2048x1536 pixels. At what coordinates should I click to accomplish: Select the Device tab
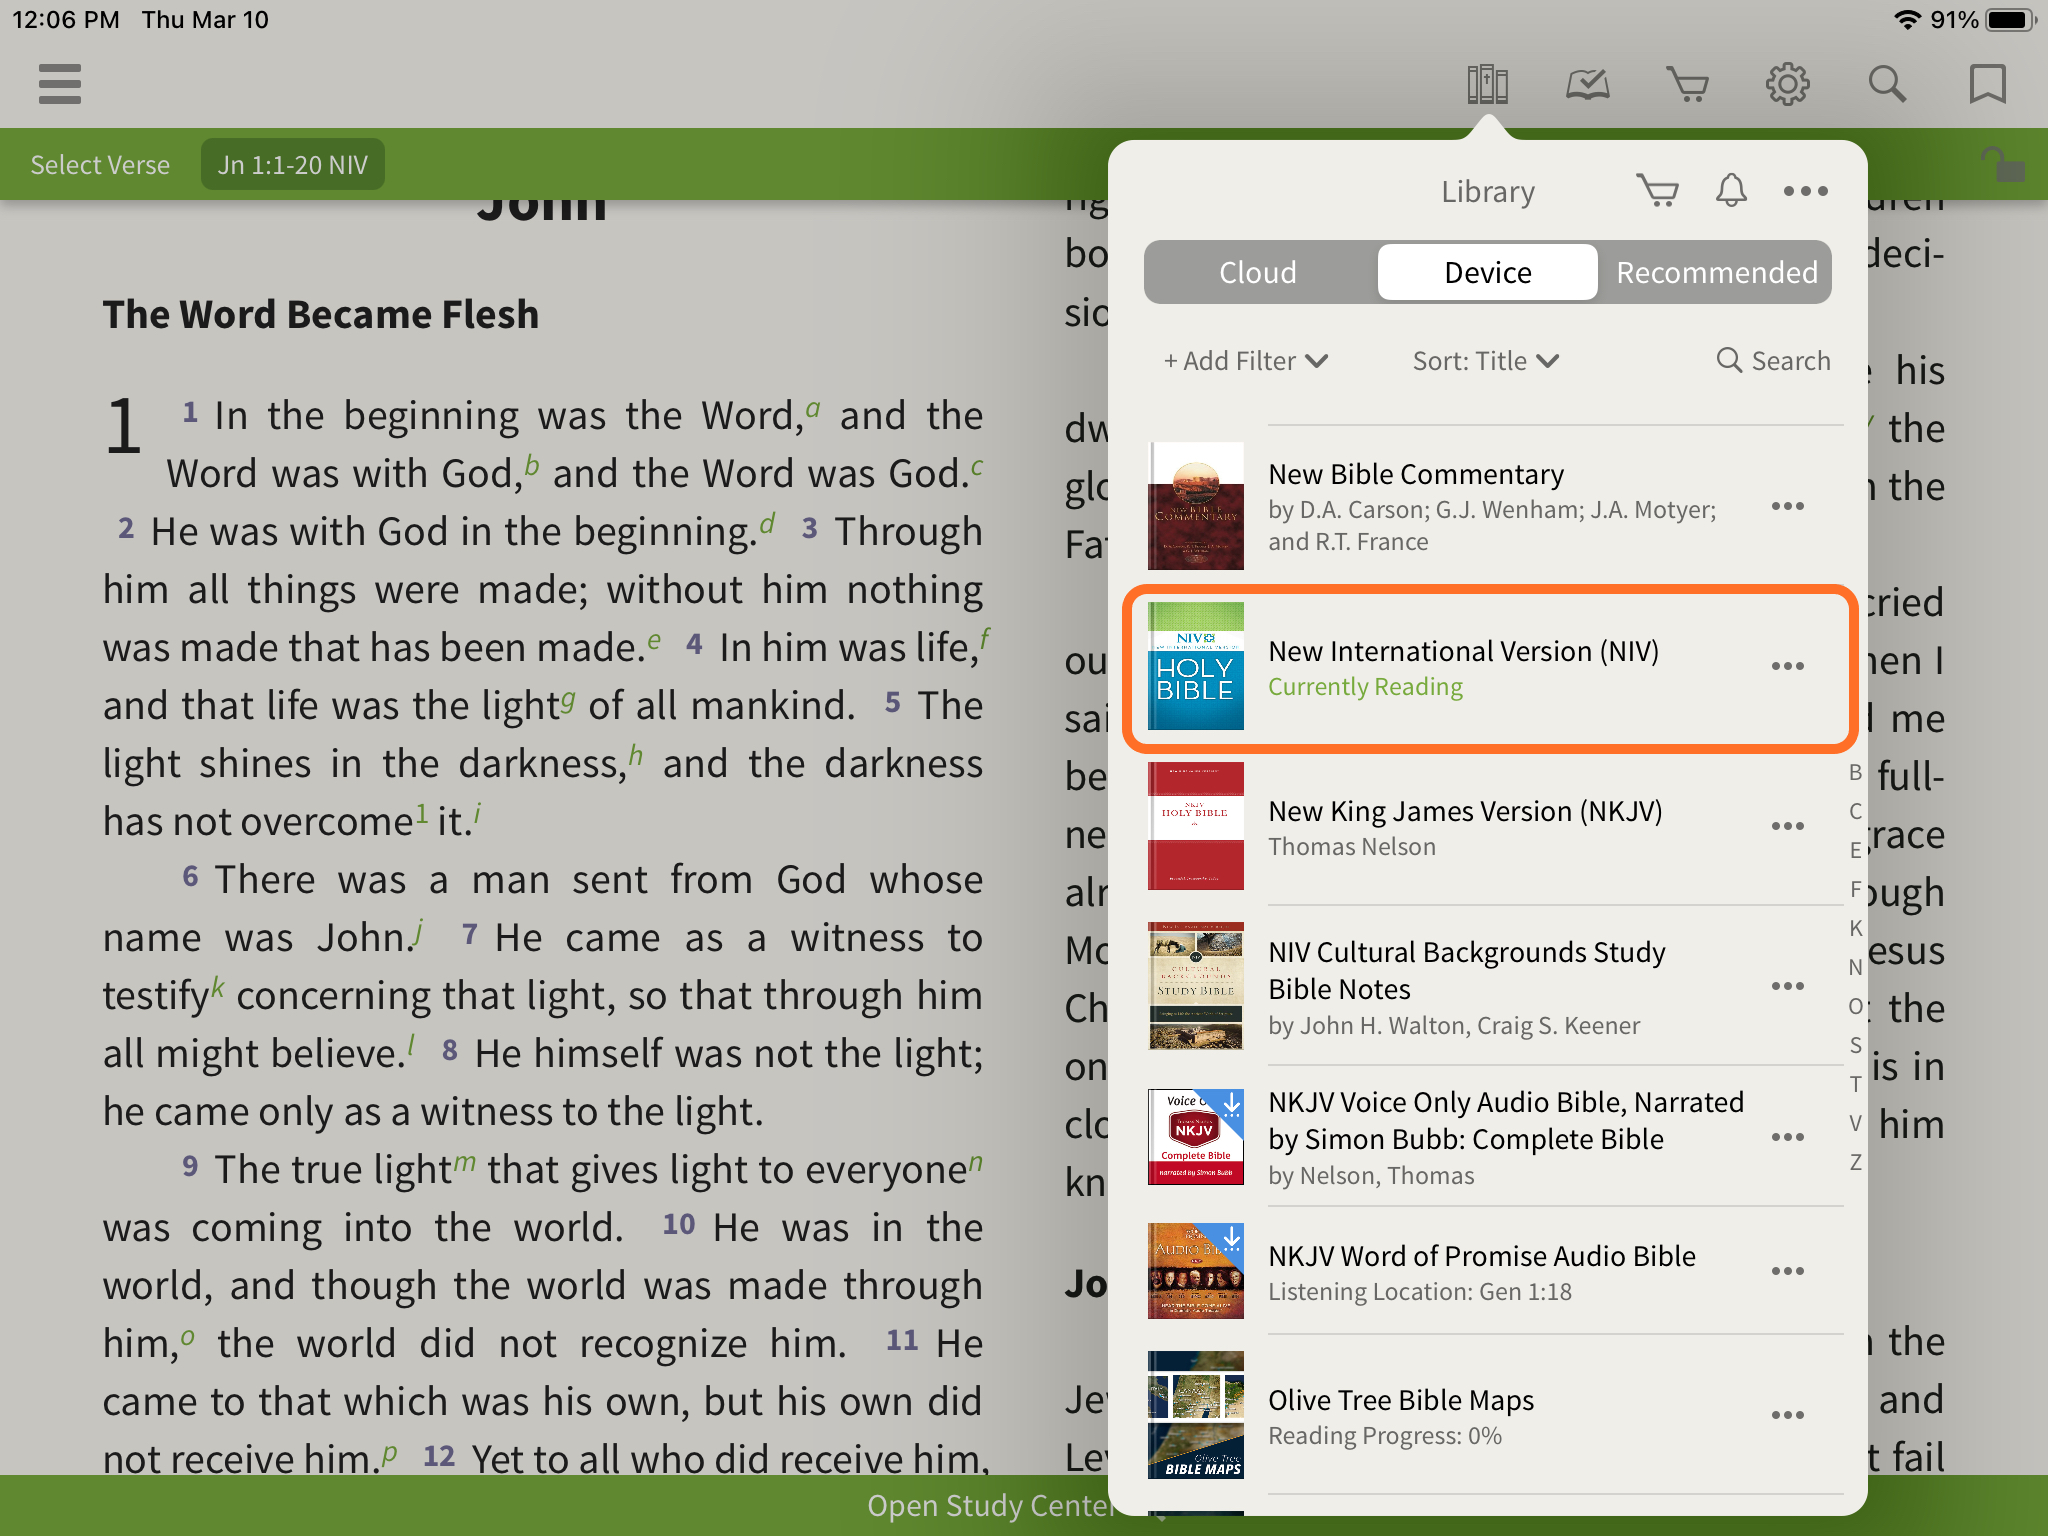click(x=1487, y=272)
